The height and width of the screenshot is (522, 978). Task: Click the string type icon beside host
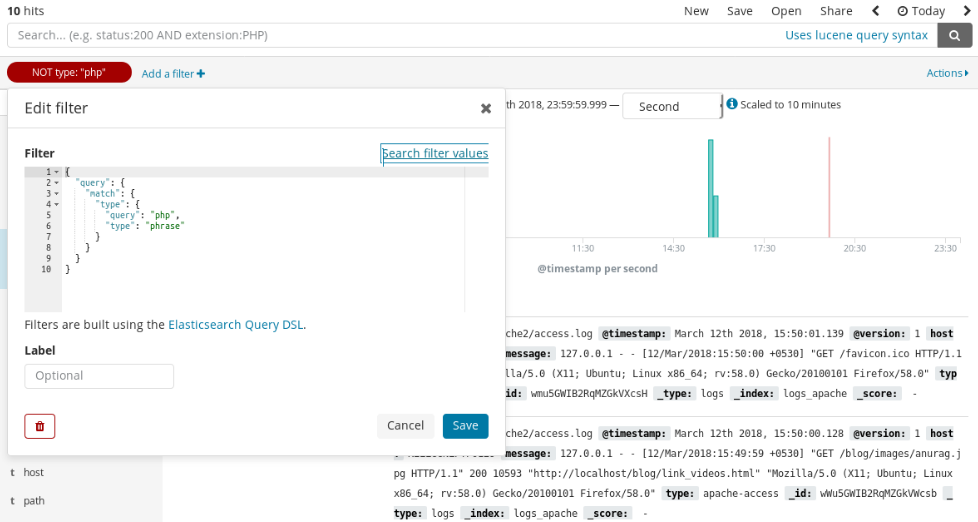pos(12,472)
